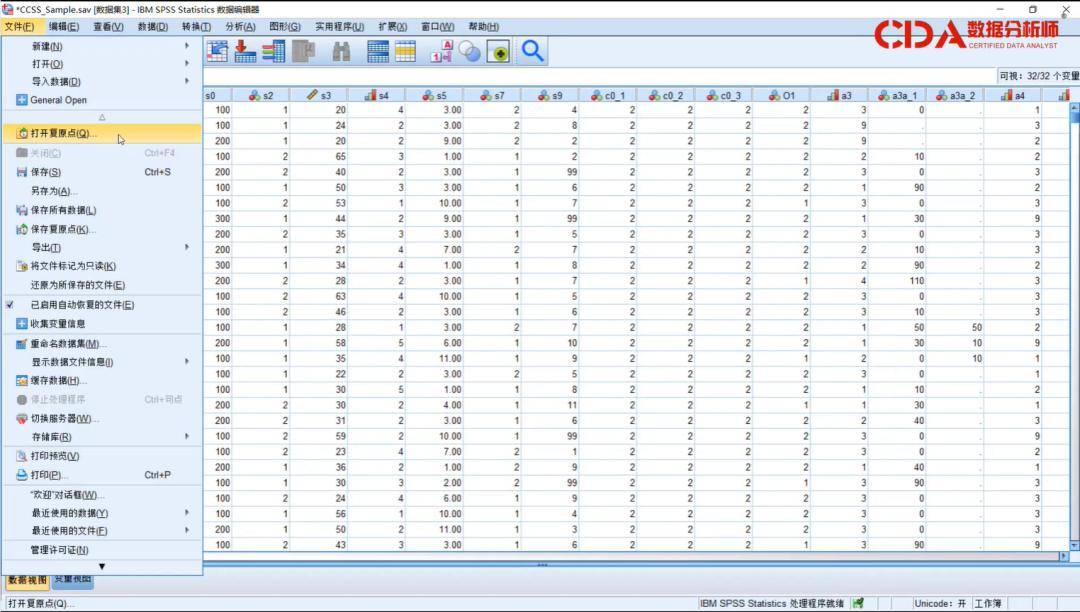Switch to the 数据视图 tab
Image resolution: width=1080 pixels, height=612 pixels.
[x=26, y=579]
